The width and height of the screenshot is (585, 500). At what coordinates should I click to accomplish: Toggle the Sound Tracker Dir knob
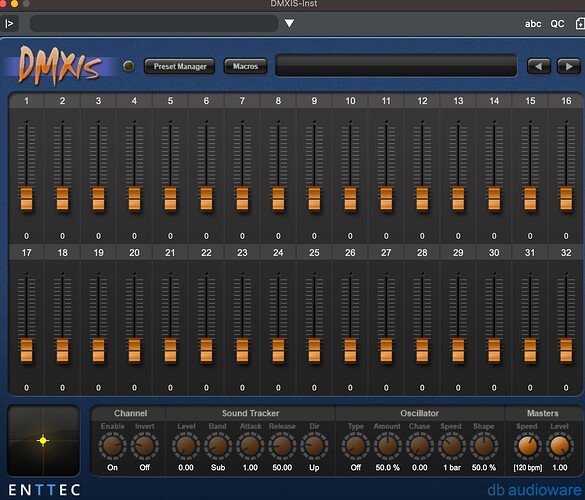click(315, 446)
